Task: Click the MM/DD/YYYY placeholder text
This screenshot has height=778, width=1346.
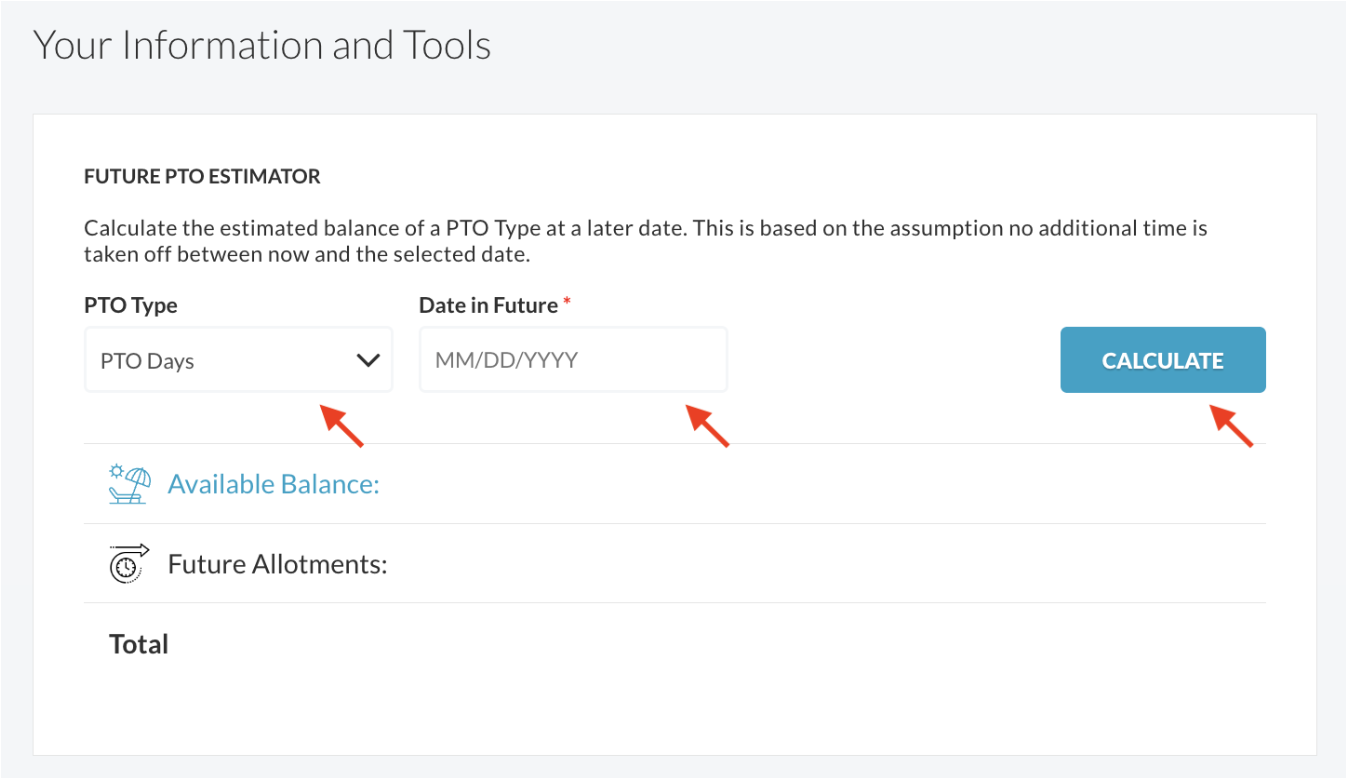Action: tap(506, 361)
